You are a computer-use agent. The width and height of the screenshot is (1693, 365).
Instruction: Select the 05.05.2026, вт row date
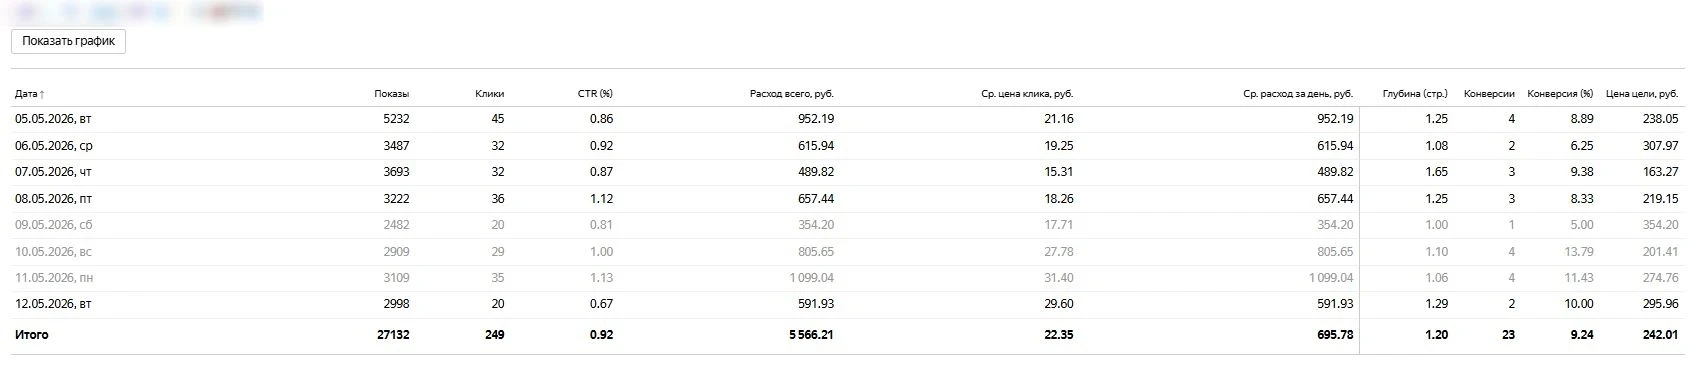coord(53,119)
